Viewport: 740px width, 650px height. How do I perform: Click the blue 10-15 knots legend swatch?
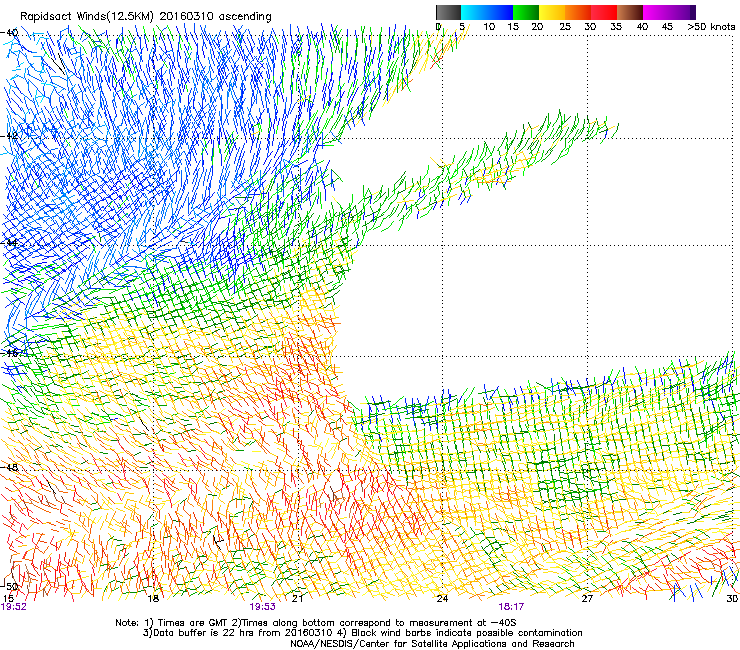click(500, 12)
